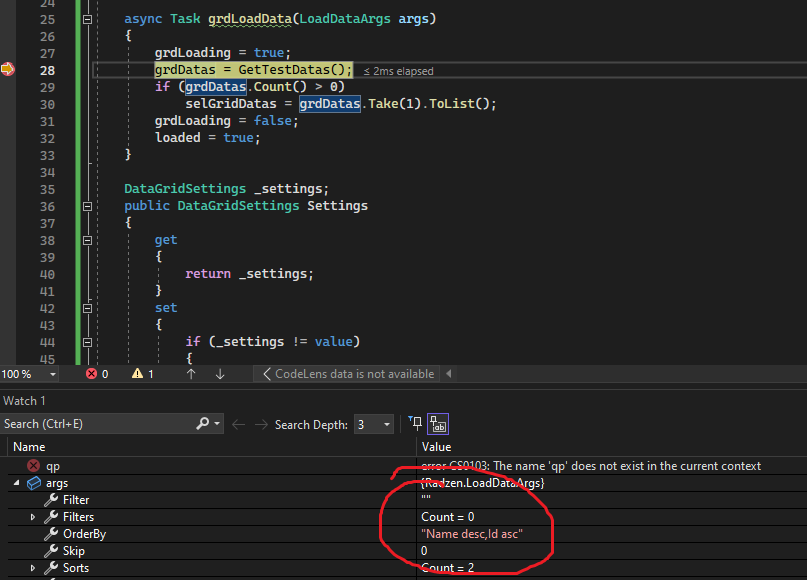Click the wrench icon beside Filter
Viewport: 807px width, 580px height.
(51, 500)
